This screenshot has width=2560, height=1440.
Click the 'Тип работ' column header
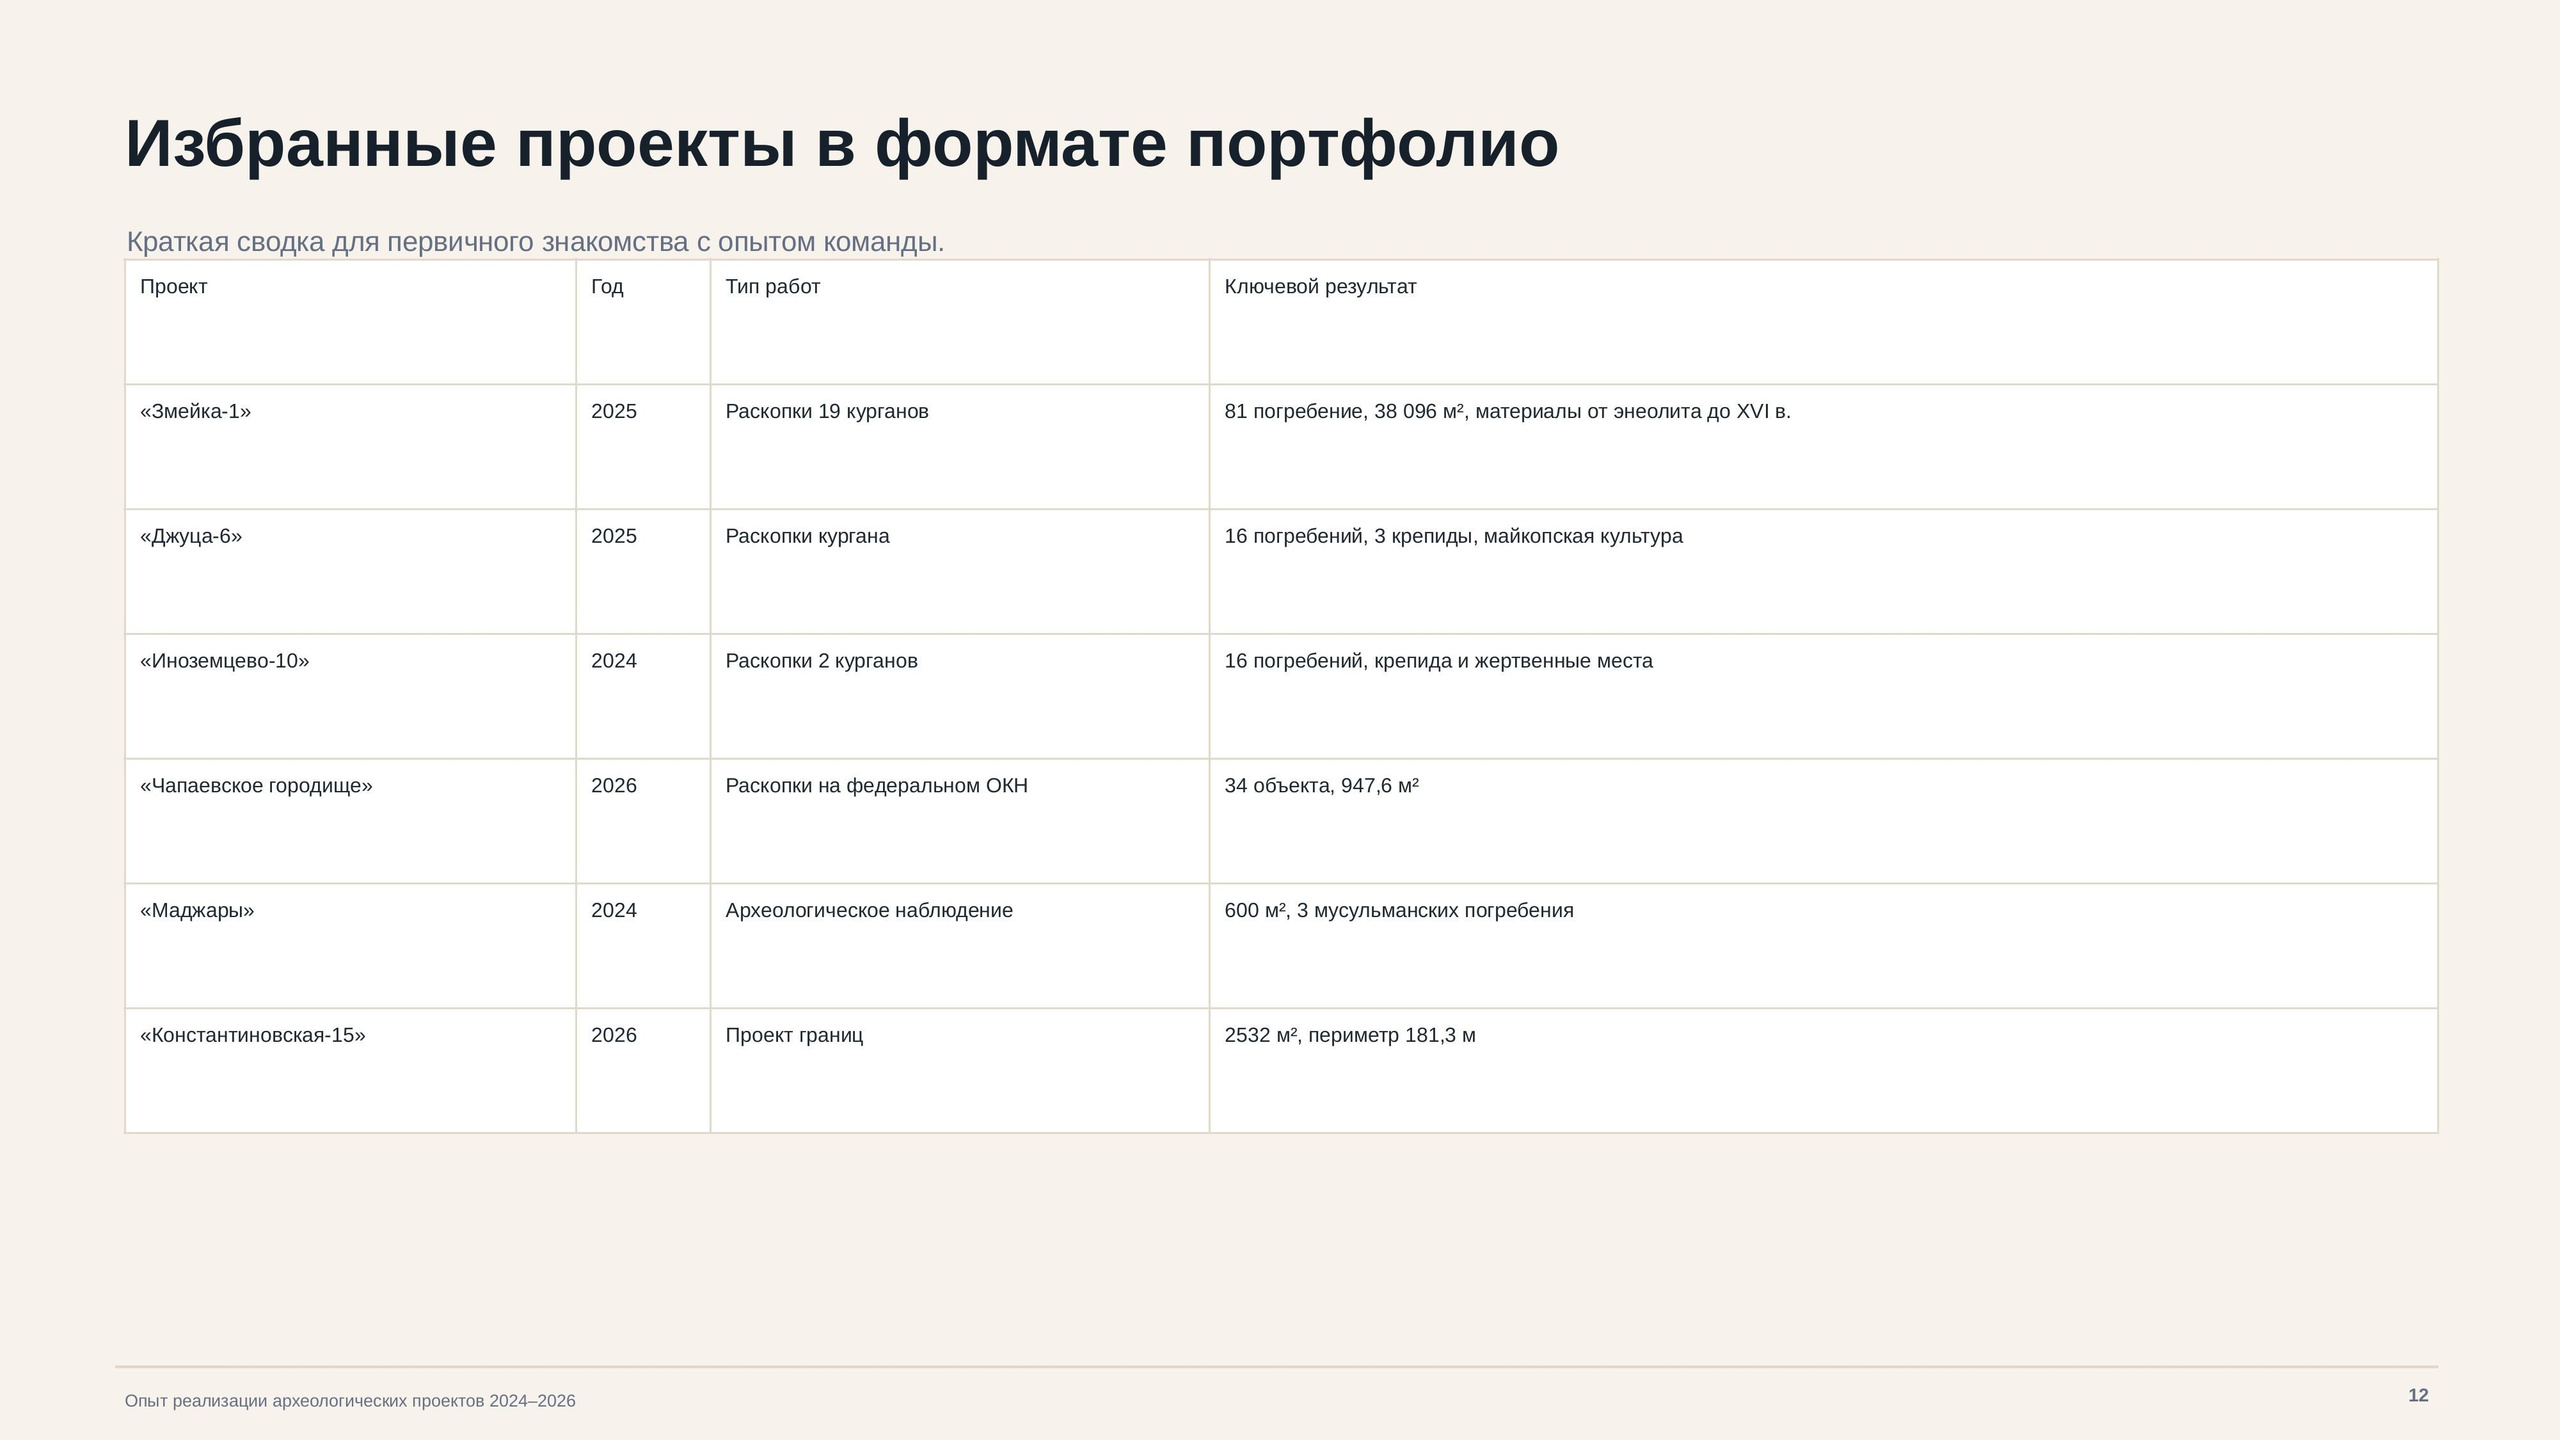[x=773, y=287]
